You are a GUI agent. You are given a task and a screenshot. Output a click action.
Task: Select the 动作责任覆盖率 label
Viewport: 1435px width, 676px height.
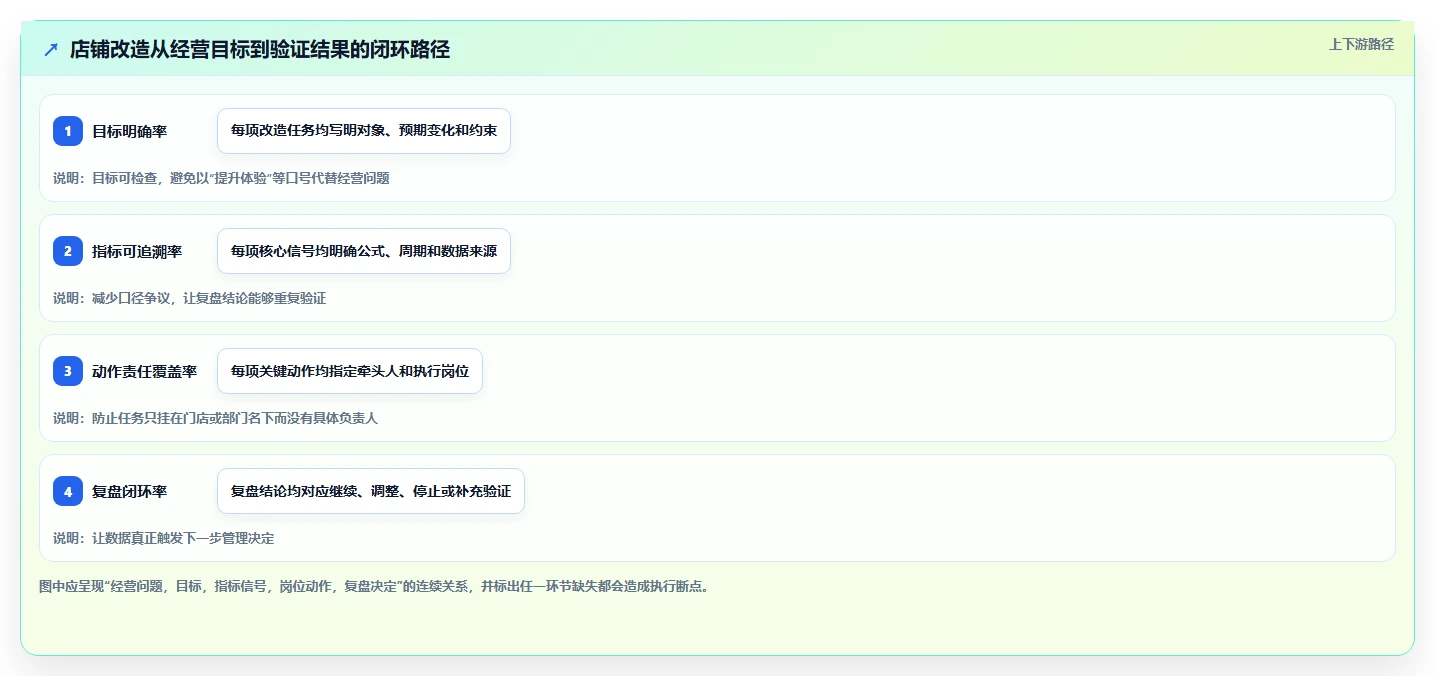[x=144, y=371]
